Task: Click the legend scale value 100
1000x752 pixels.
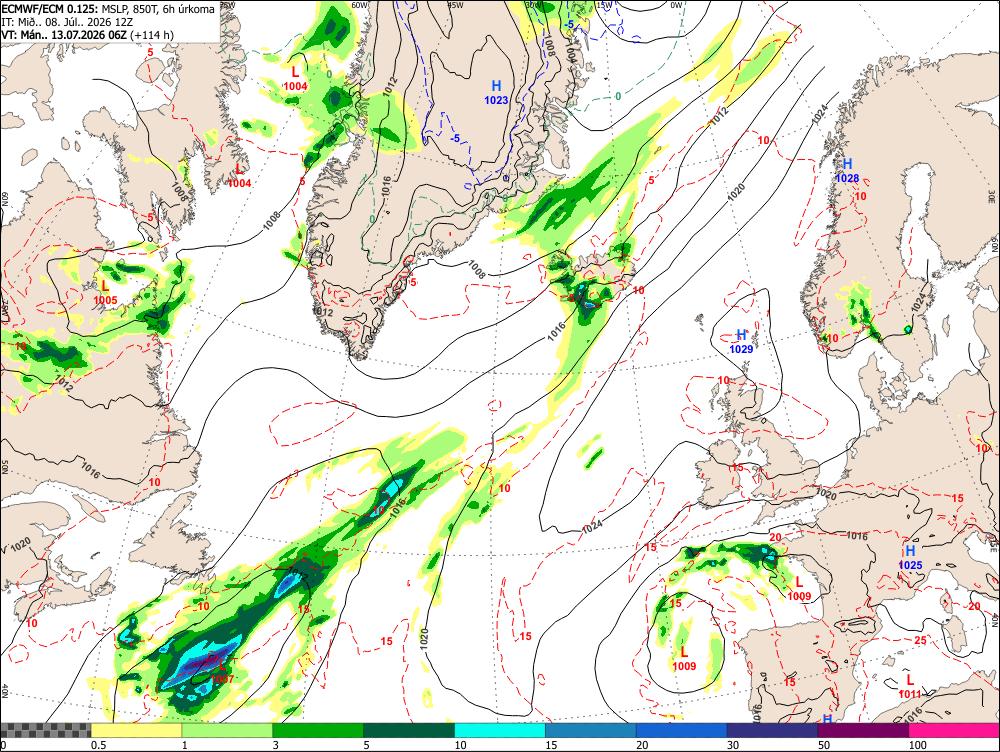Action: click(918, 745)
